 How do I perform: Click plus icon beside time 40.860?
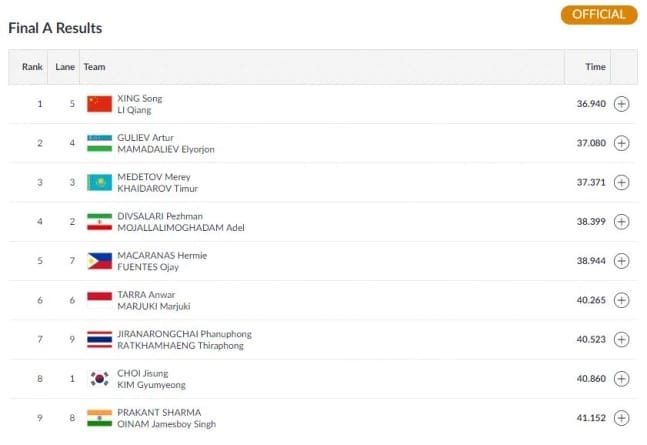tap(621, 379)
